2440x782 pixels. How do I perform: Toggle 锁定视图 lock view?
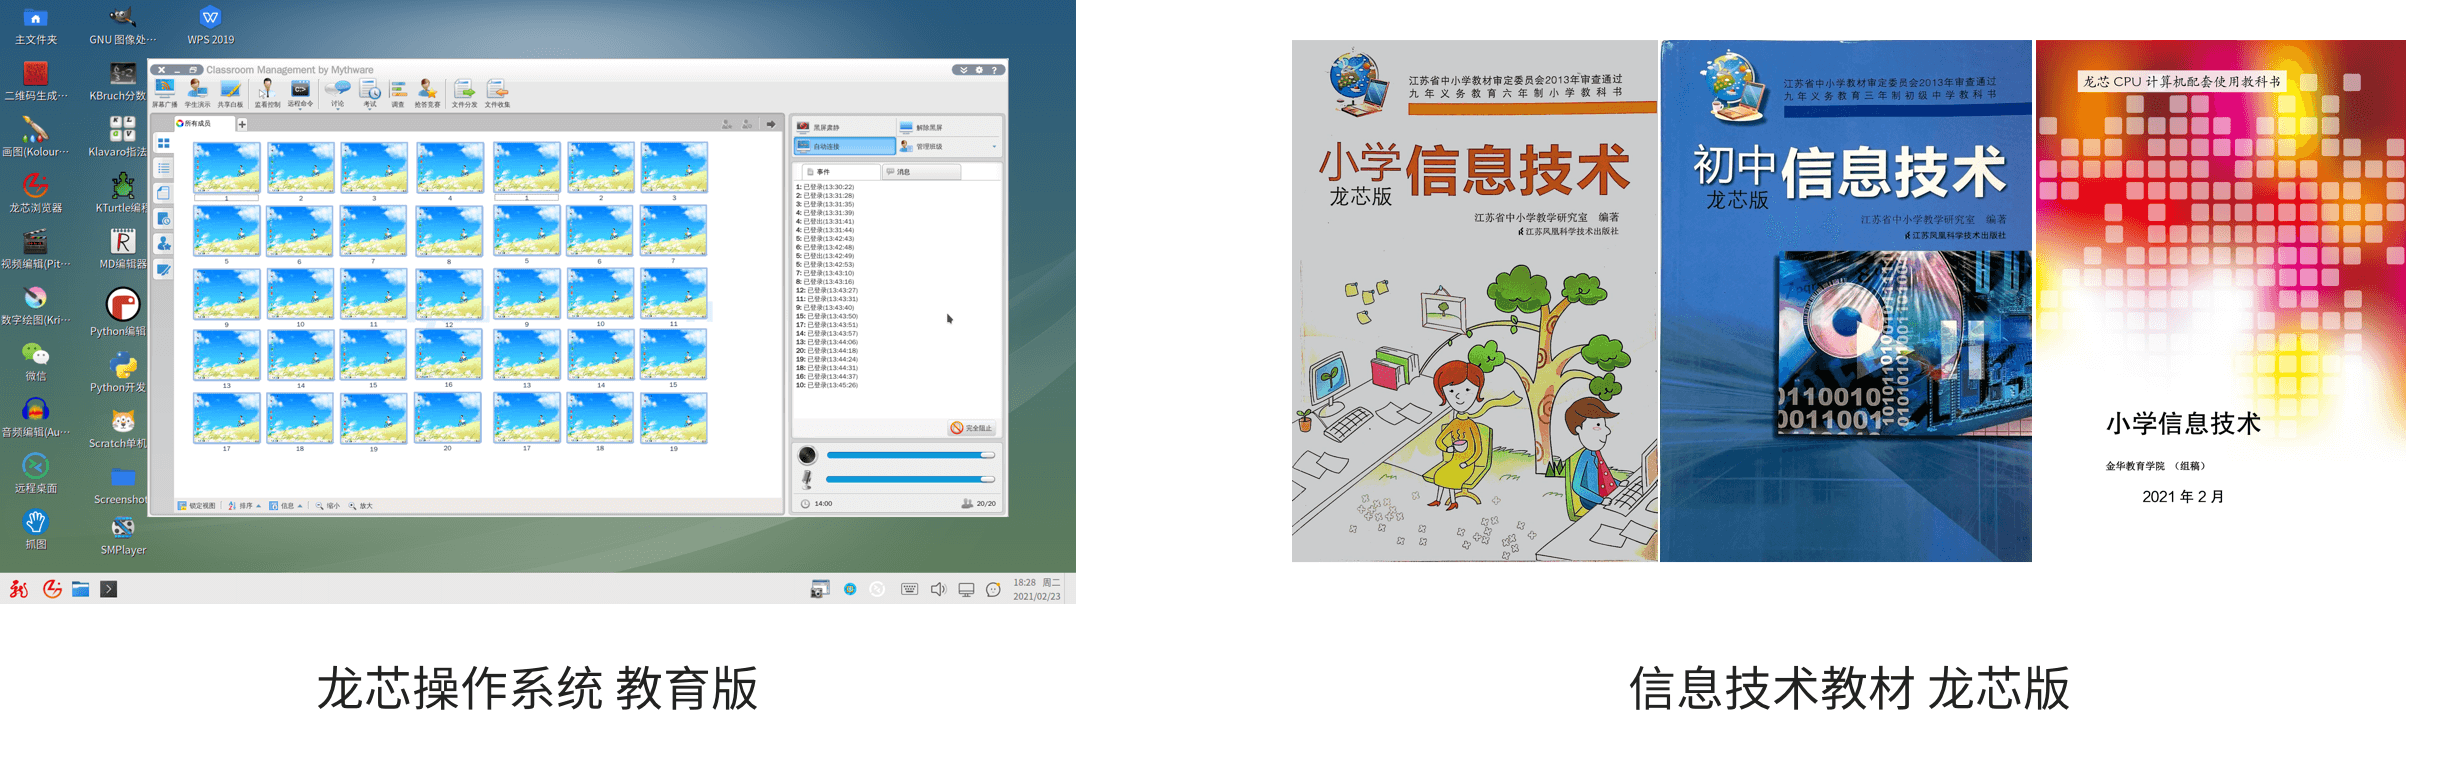[x=197, y=506]
